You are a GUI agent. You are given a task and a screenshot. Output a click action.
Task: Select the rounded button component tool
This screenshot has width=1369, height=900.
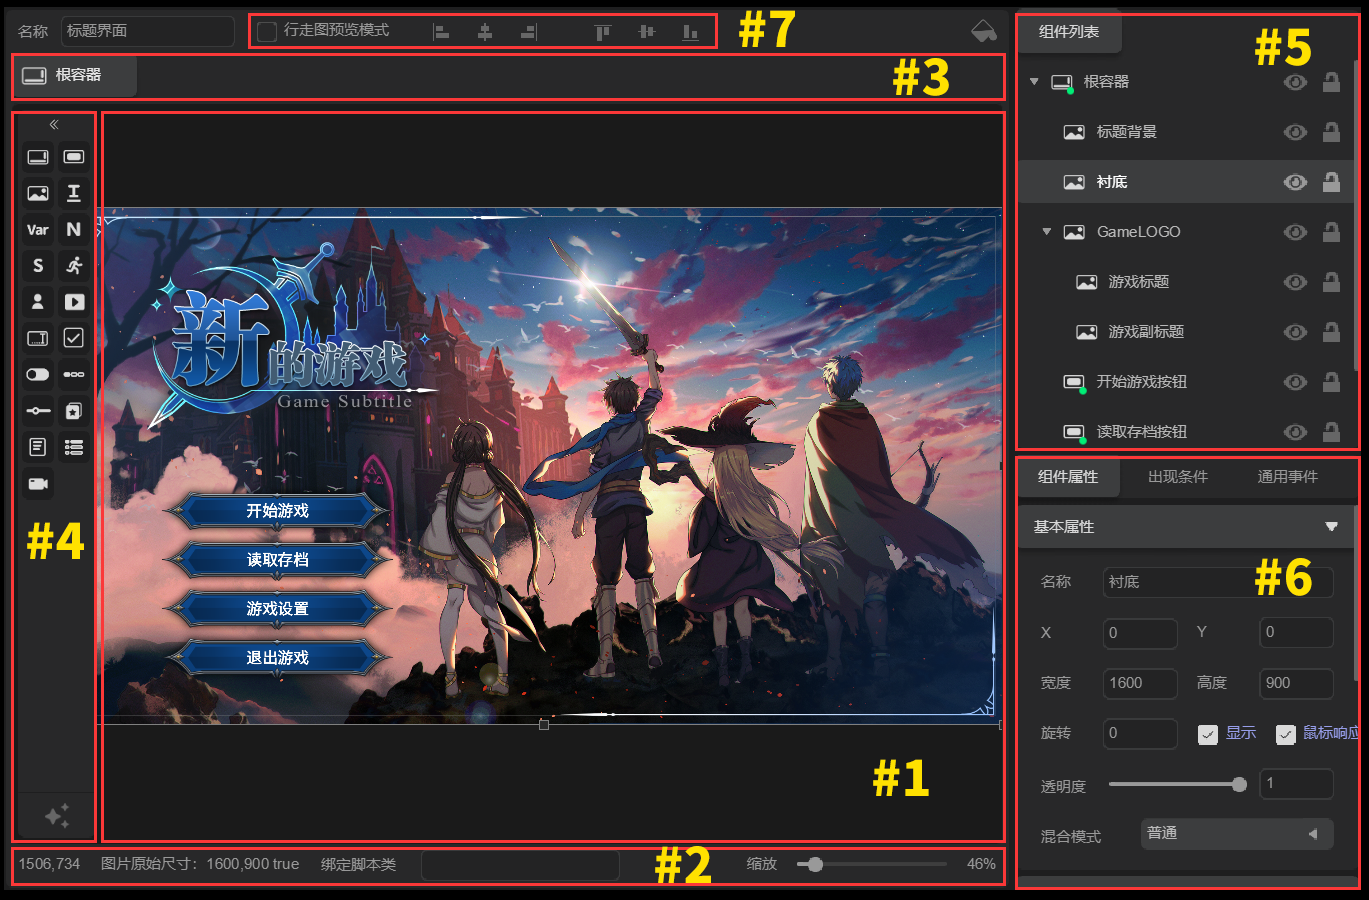pos(74,157)
